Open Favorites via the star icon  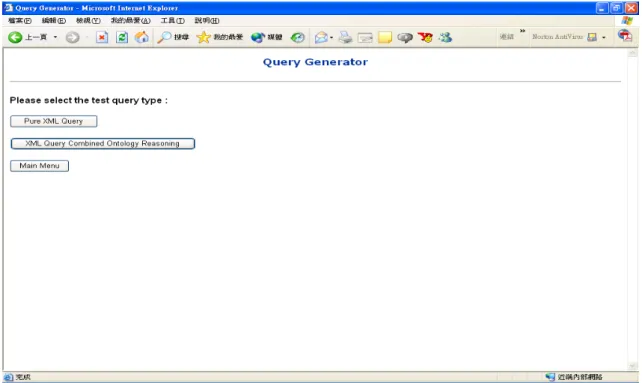click(203, 37)
